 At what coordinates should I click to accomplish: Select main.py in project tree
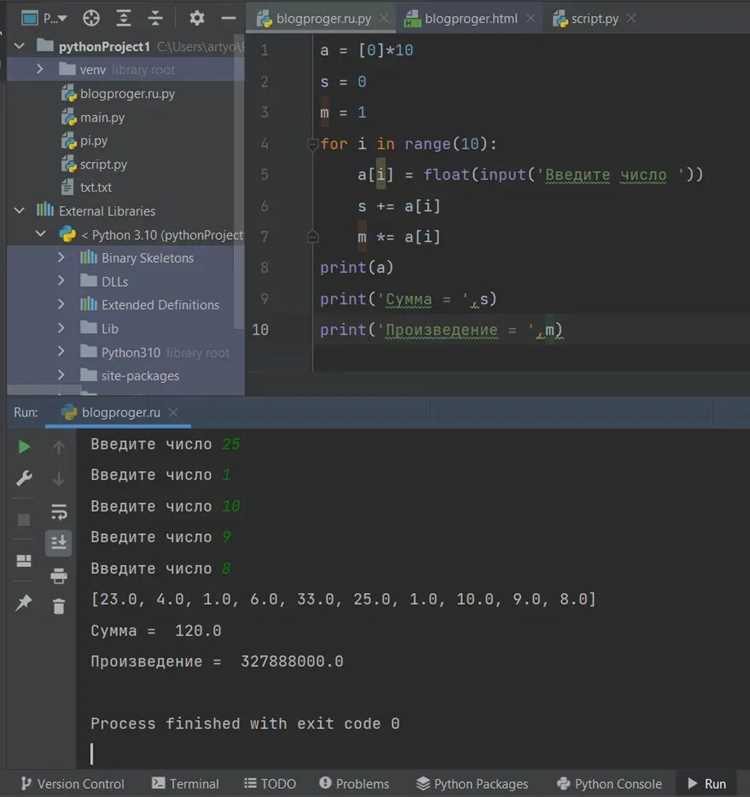coord(102,118)
